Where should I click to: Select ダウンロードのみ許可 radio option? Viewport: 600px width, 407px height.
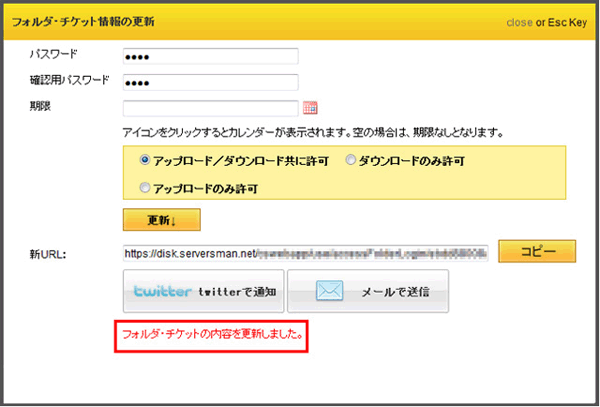click(351, 160)
